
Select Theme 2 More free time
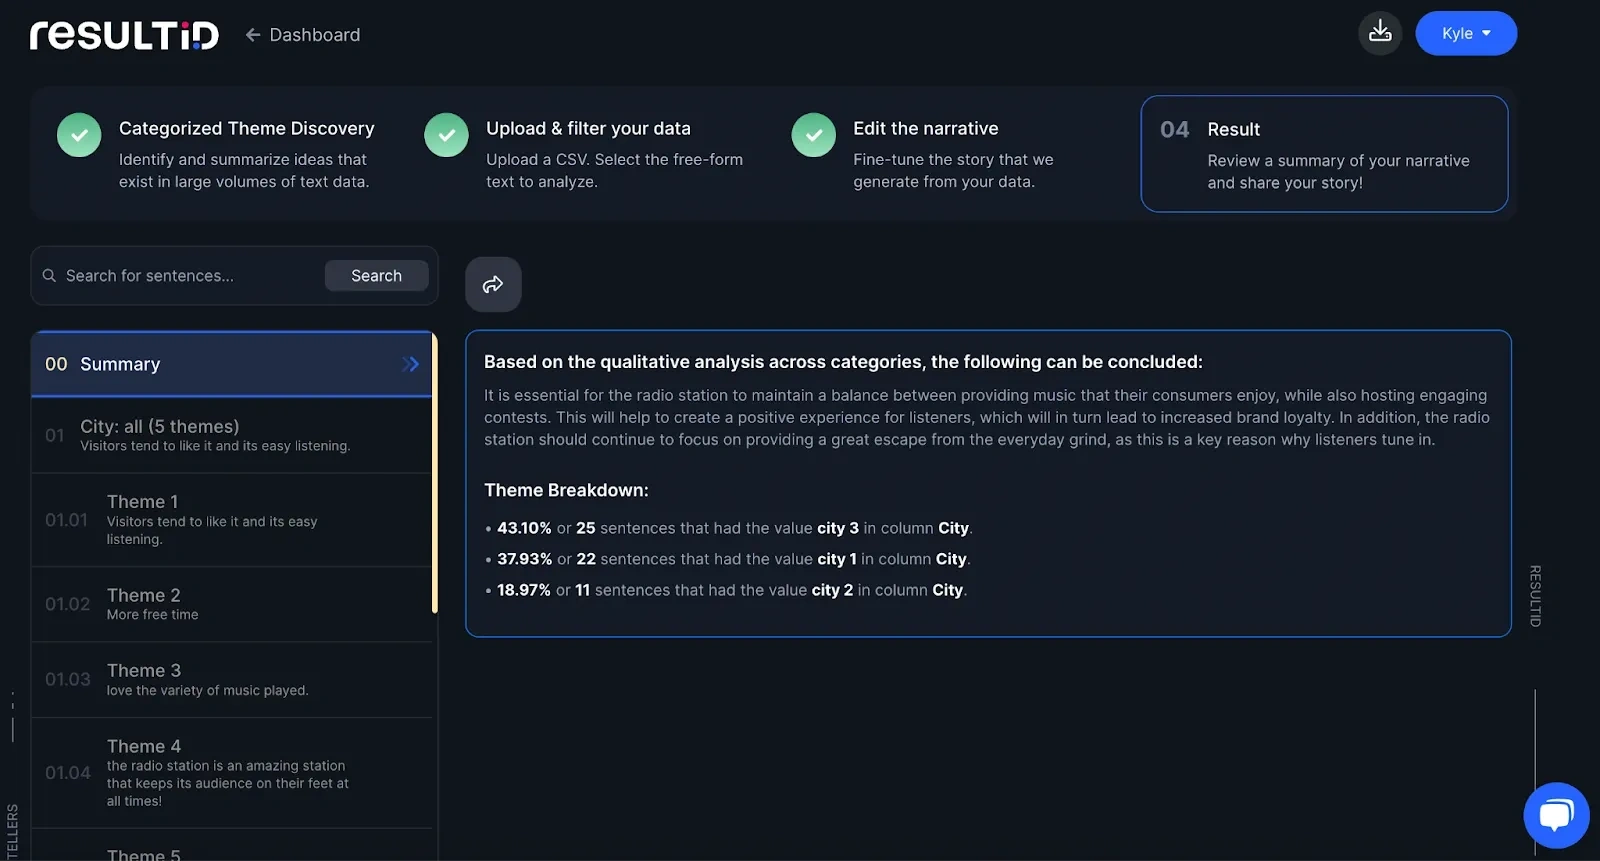click(230, 604)
